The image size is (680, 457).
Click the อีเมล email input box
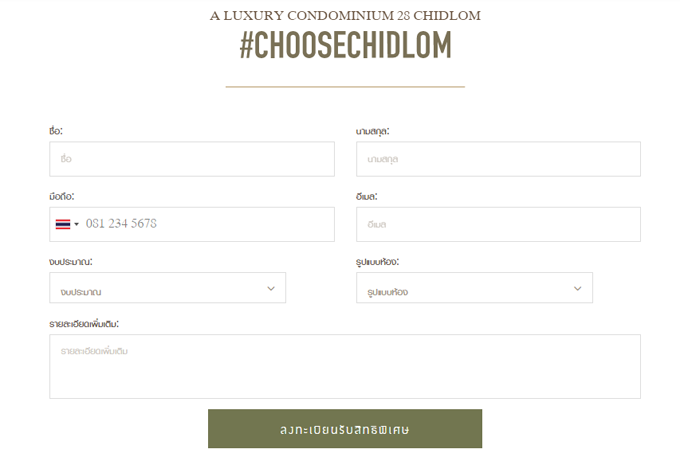[498, 224]
